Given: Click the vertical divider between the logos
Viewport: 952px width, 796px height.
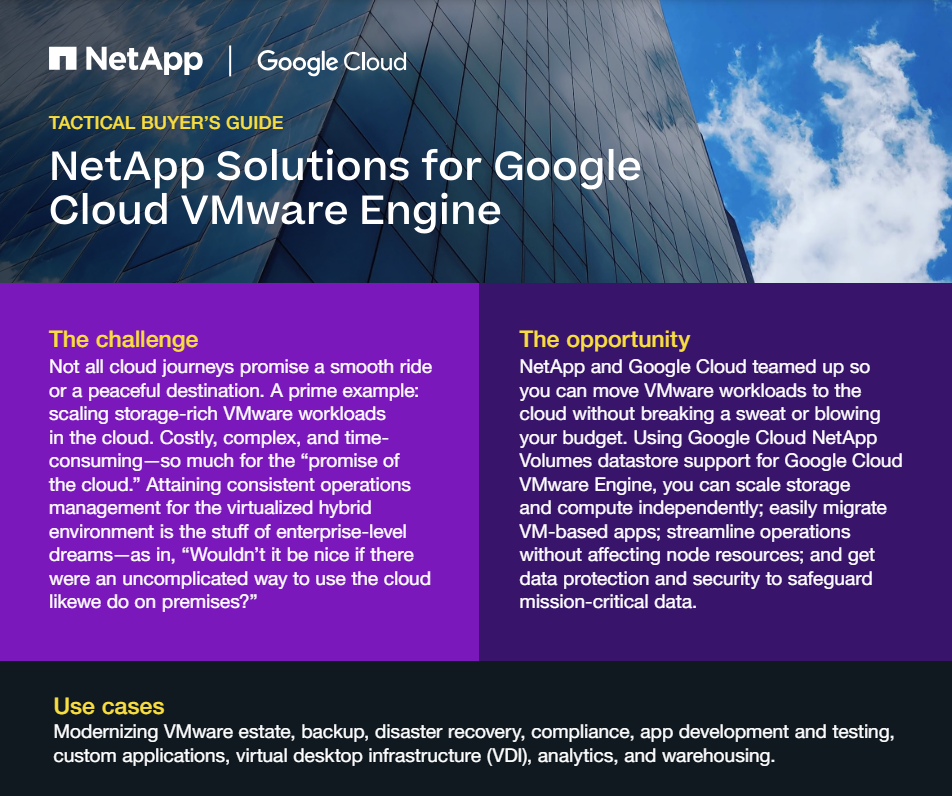Looking at the screenshot, I should 231,61.
